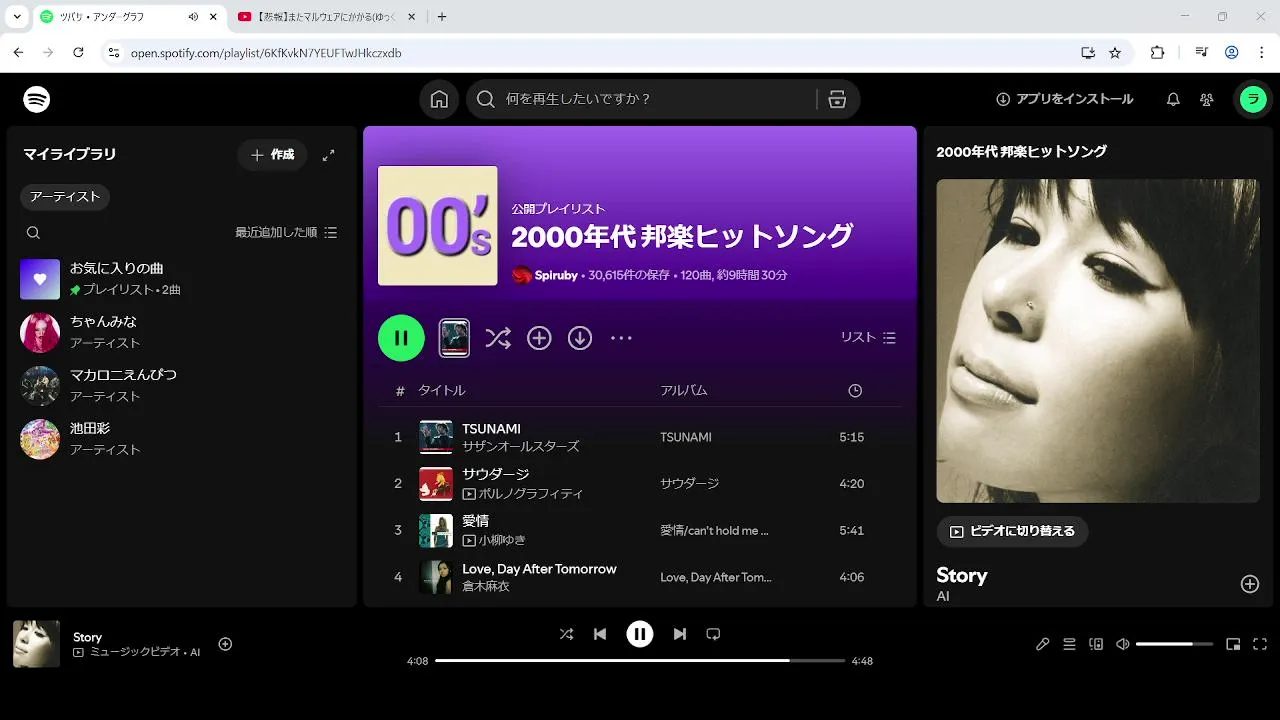The image size is (1280, 720).
Task: Open マカロニえんぴつ artist in library
Action: [182, 386]
